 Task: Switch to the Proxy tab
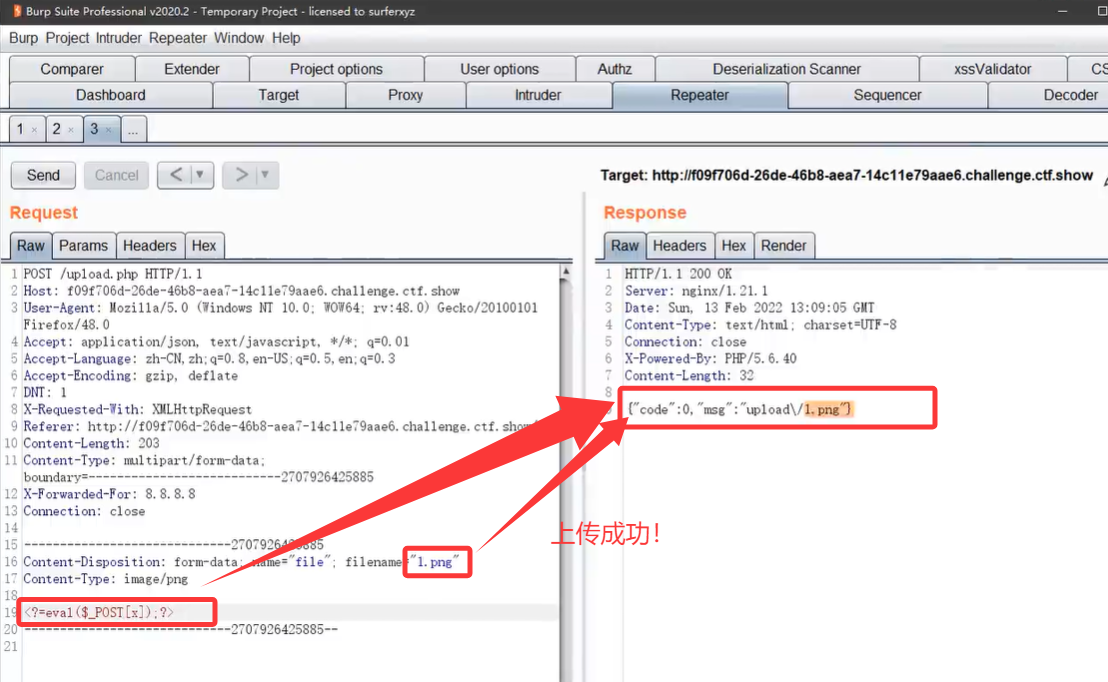[x=406, y=95]
